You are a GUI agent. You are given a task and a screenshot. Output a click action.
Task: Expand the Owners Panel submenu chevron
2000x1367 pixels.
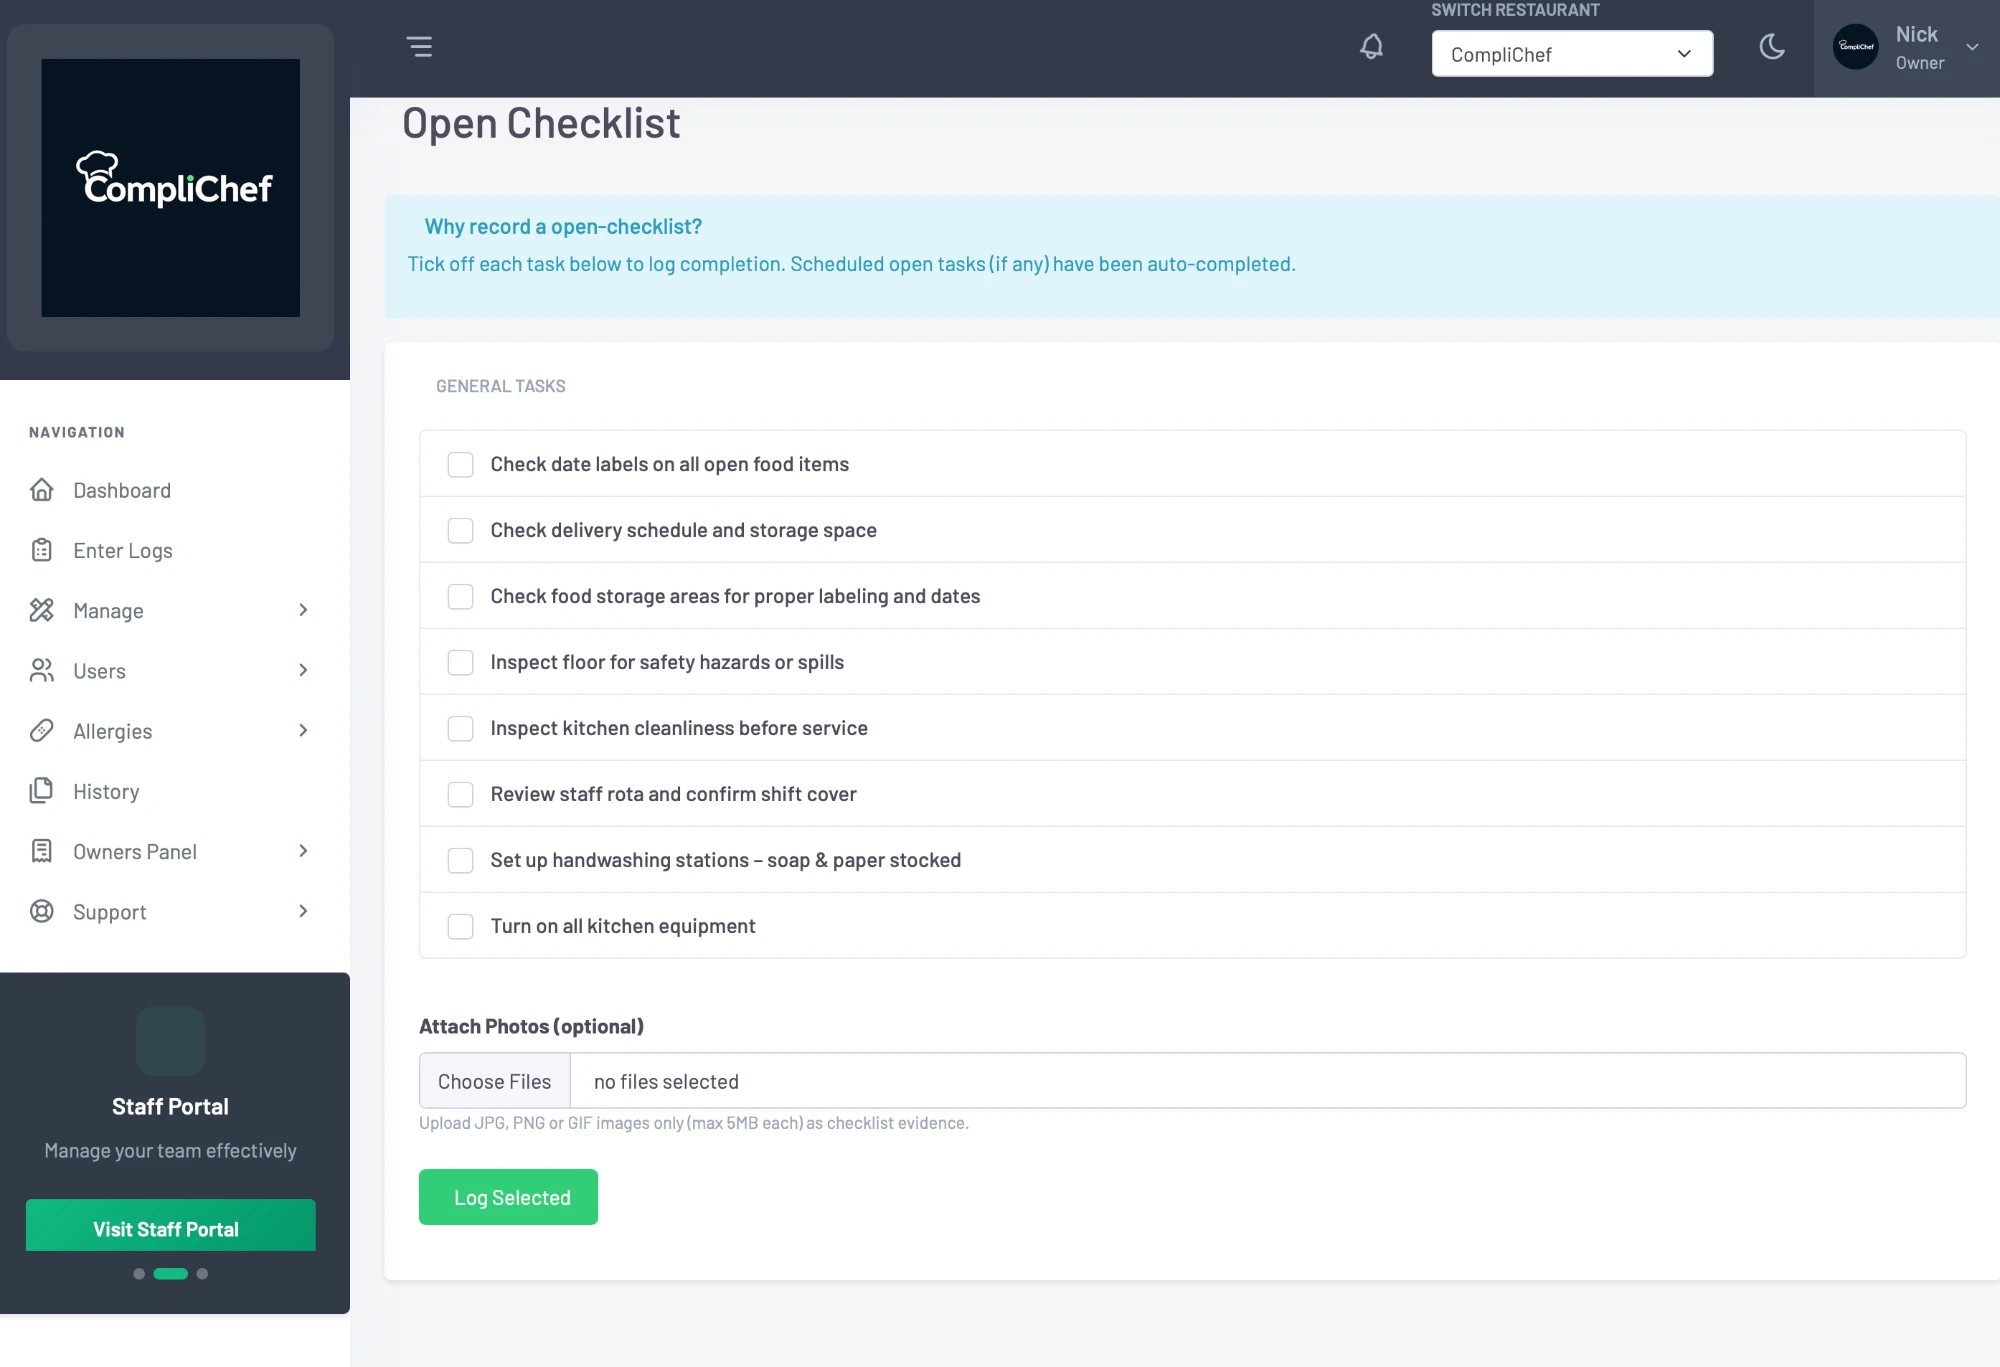click(303, 851)
